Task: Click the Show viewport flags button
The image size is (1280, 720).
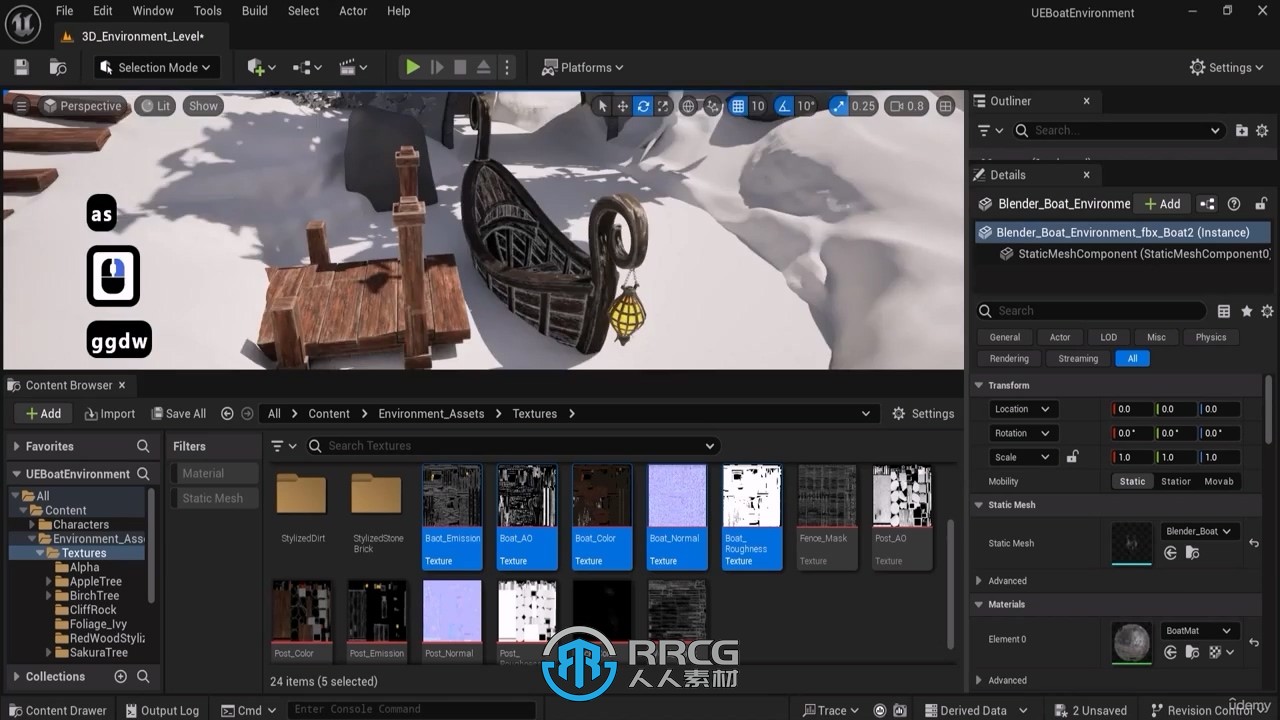Action: click(203, 106)
